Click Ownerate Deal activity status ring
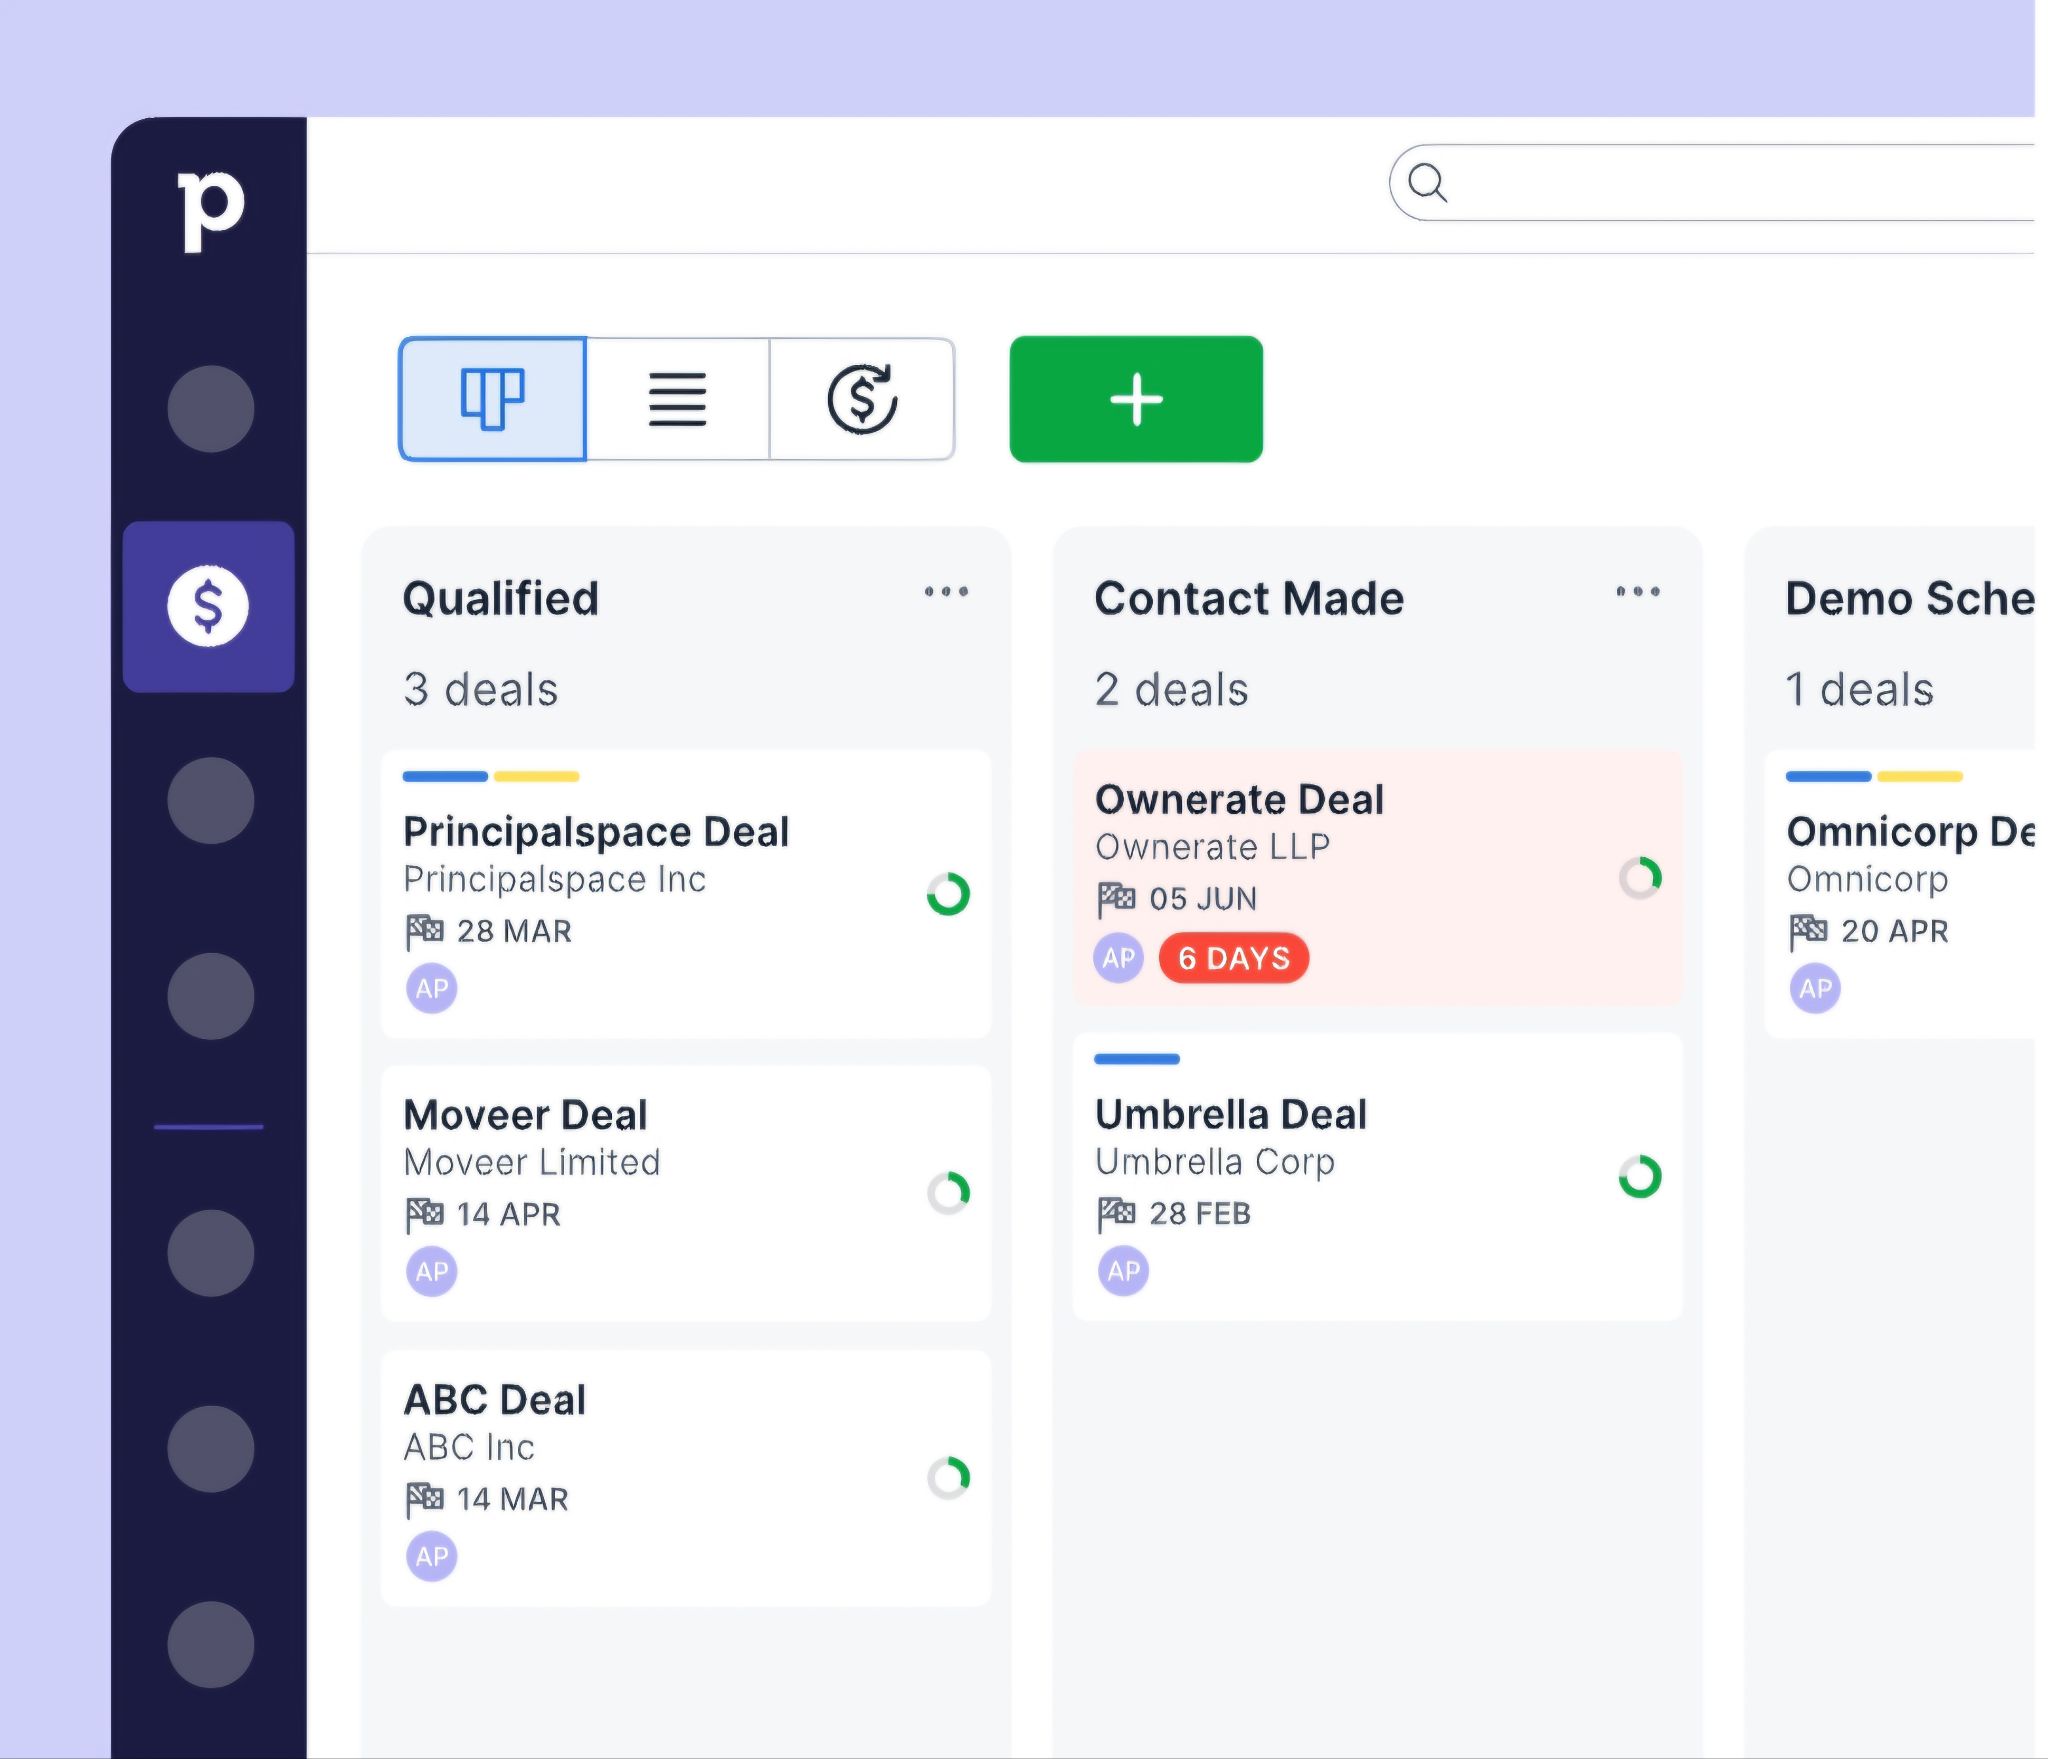Screen dimensions: 2048x1759 coord(1640,878)
